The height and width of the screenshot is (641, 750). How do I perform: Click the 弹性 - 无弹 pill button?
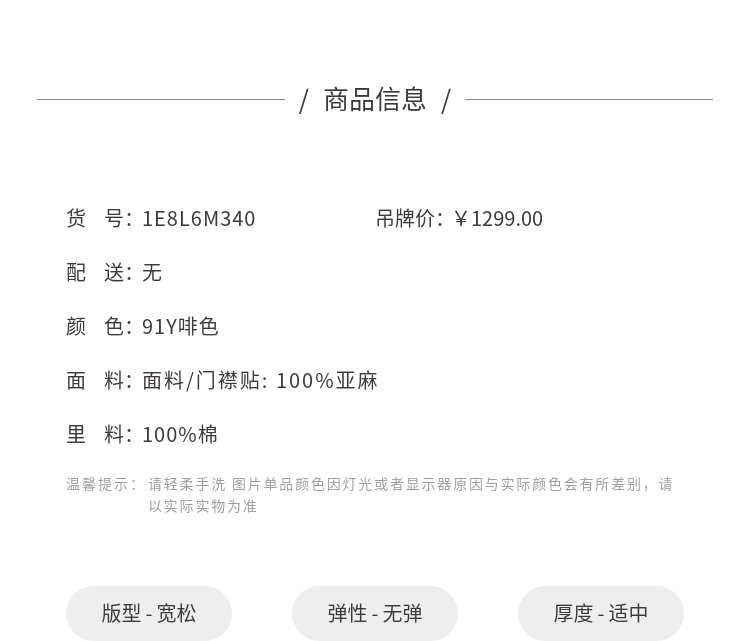(x=375, y=613)
